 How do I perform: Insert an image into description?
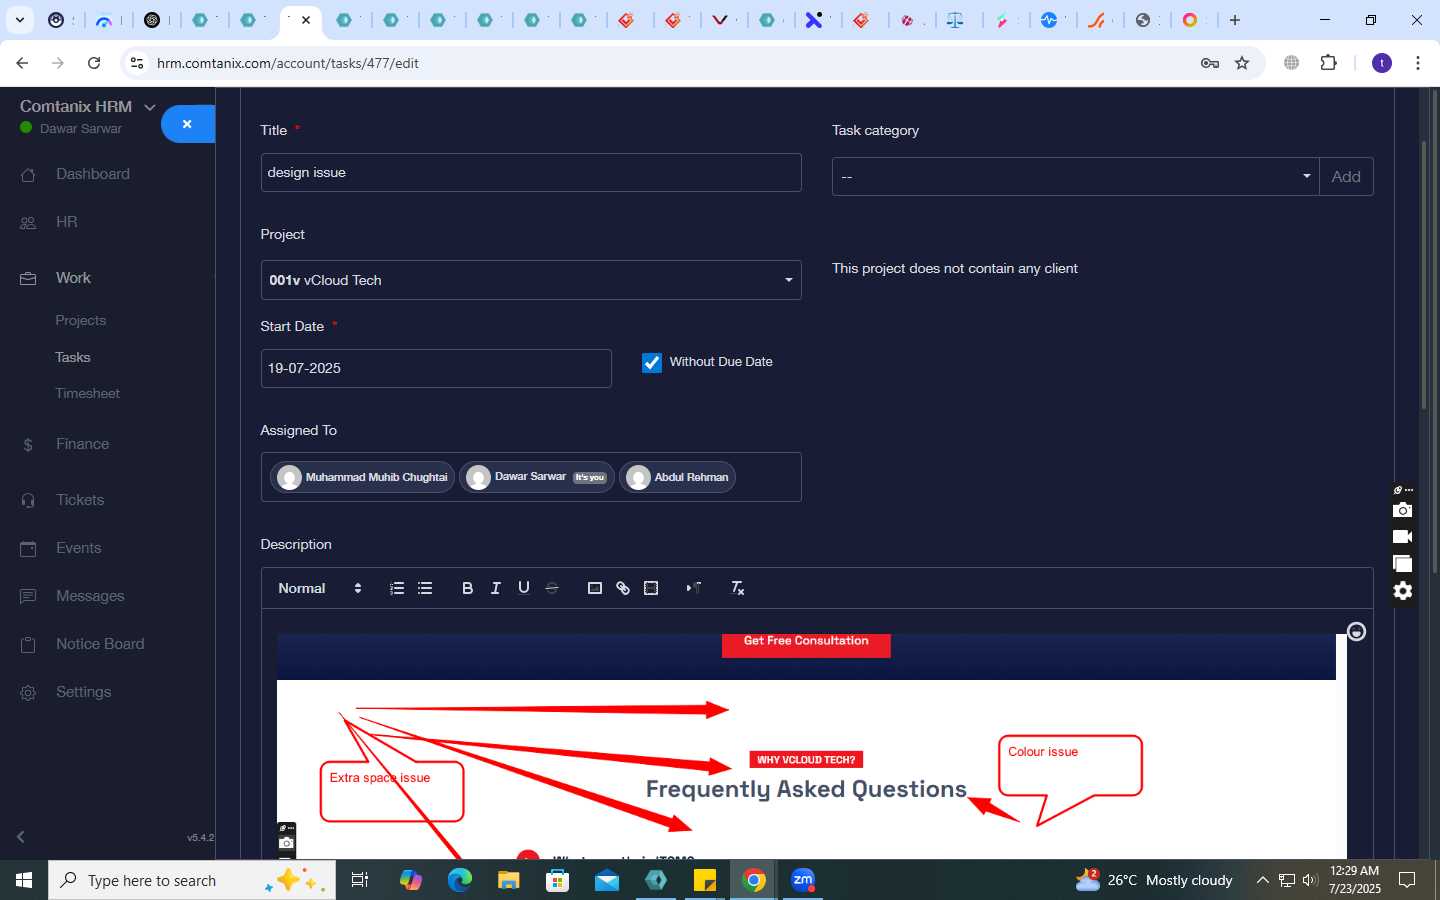[x=595, y=588]
